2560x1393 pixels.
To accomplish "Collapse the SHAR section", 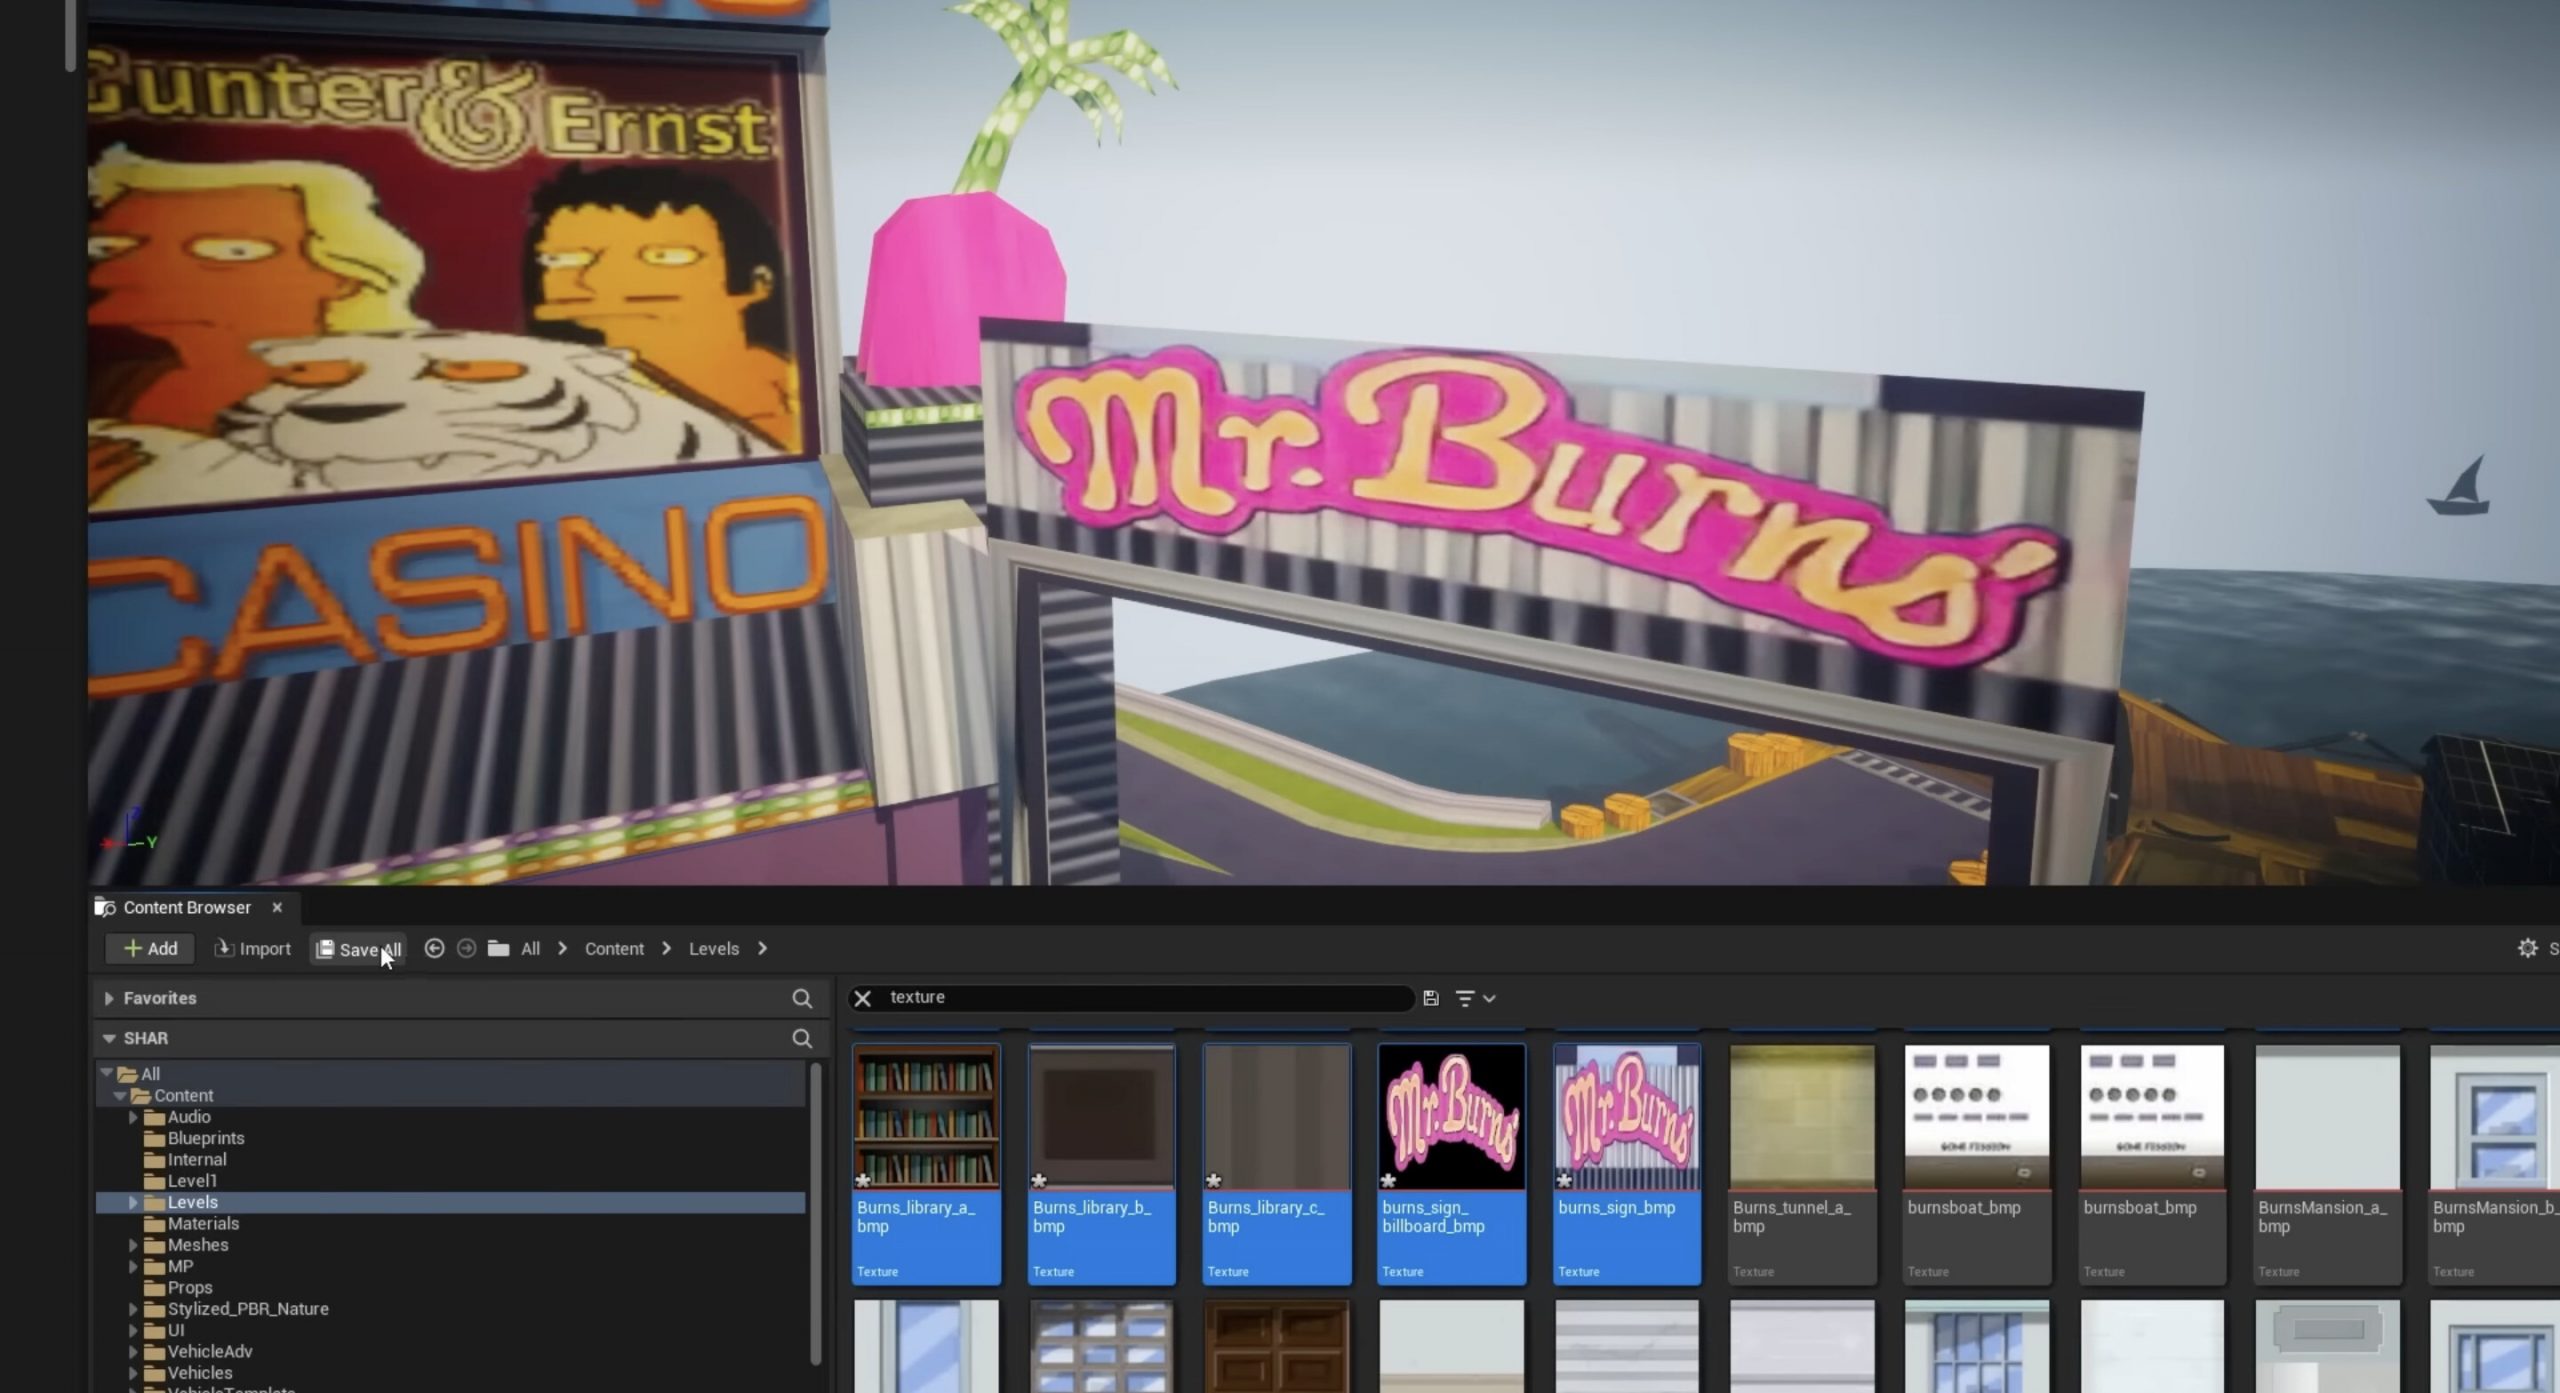I will click(109, 1038).
